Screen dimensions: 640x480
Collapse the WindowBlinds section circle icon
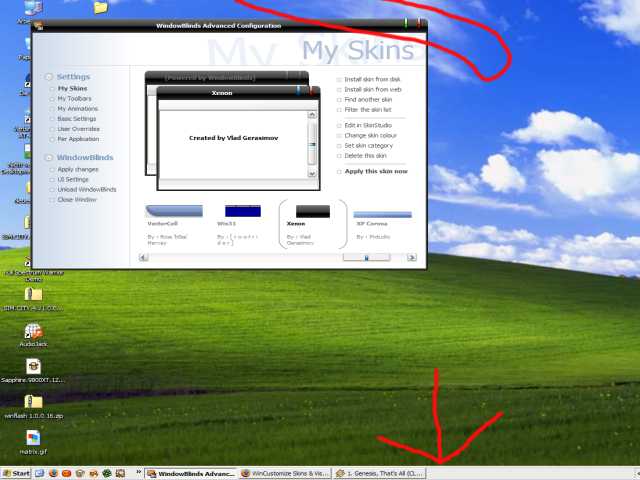coord(49,158)
